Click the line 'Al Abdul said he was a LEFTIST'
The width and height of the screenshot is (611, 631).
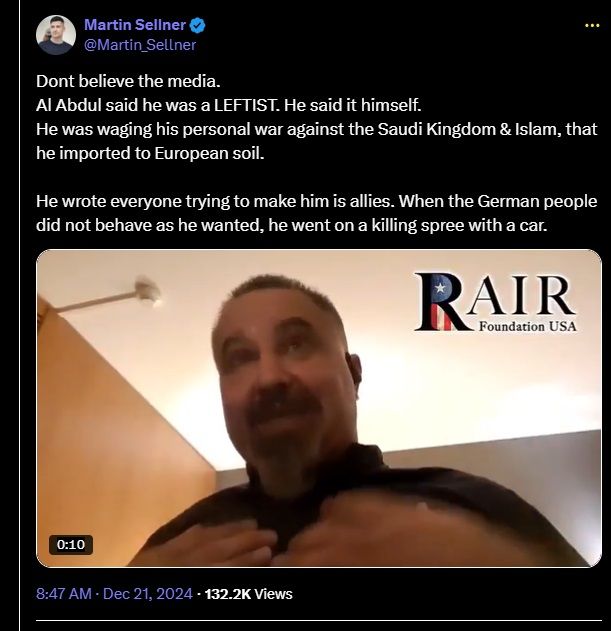pos(229,105)
